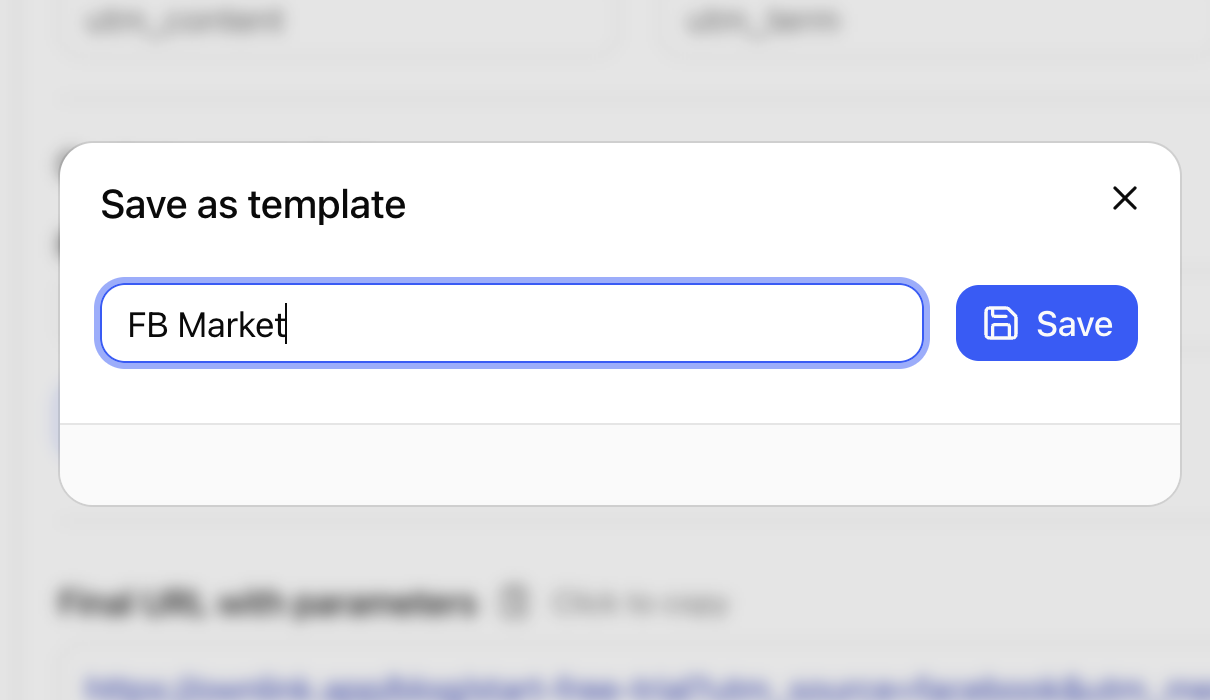Click the Save text label on button
This screenshot has height=700, width=1210.
[1074, 323]
